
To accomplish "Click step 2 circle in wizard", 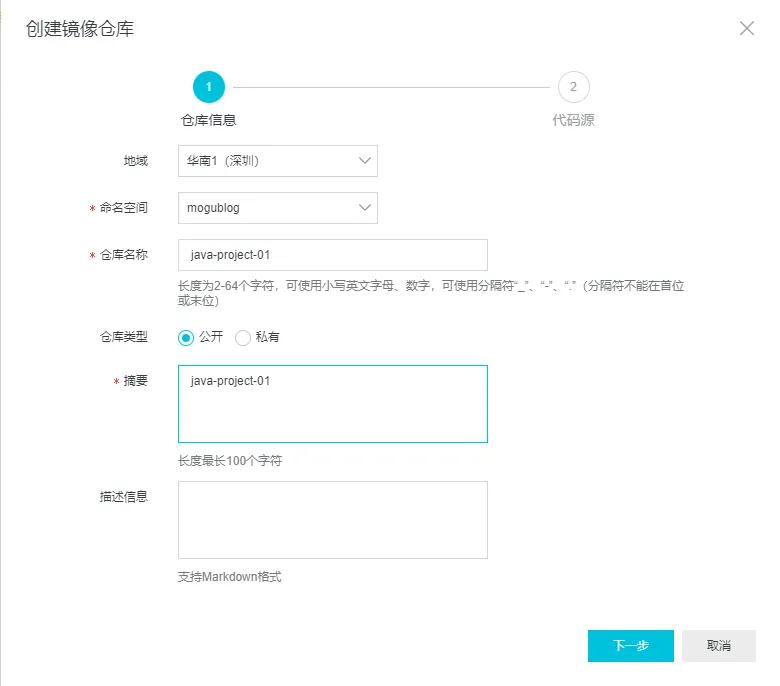I will (573, 87).
